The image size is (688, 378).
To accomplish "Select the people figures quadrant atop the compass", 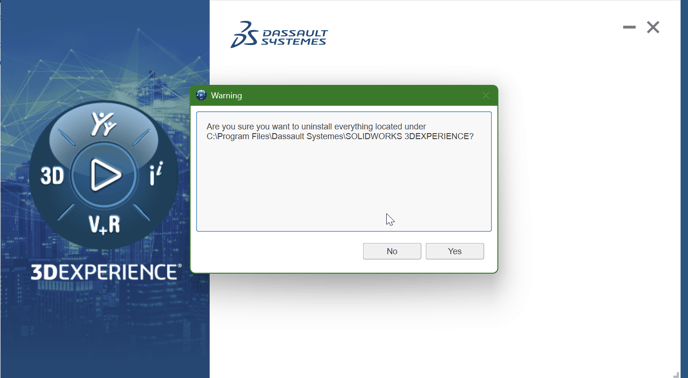I will pos(104,125).
